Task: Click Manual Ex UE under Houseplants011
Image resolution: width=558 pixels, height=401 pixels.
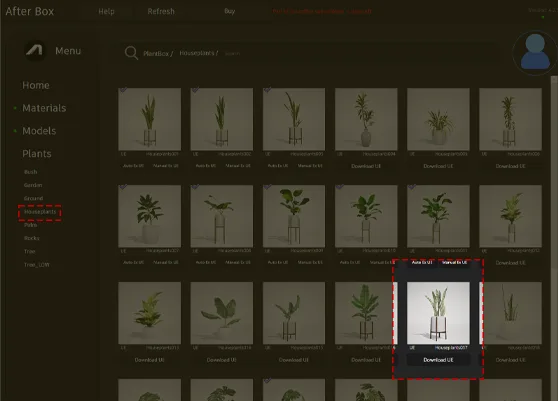Action: pos(454,263)
